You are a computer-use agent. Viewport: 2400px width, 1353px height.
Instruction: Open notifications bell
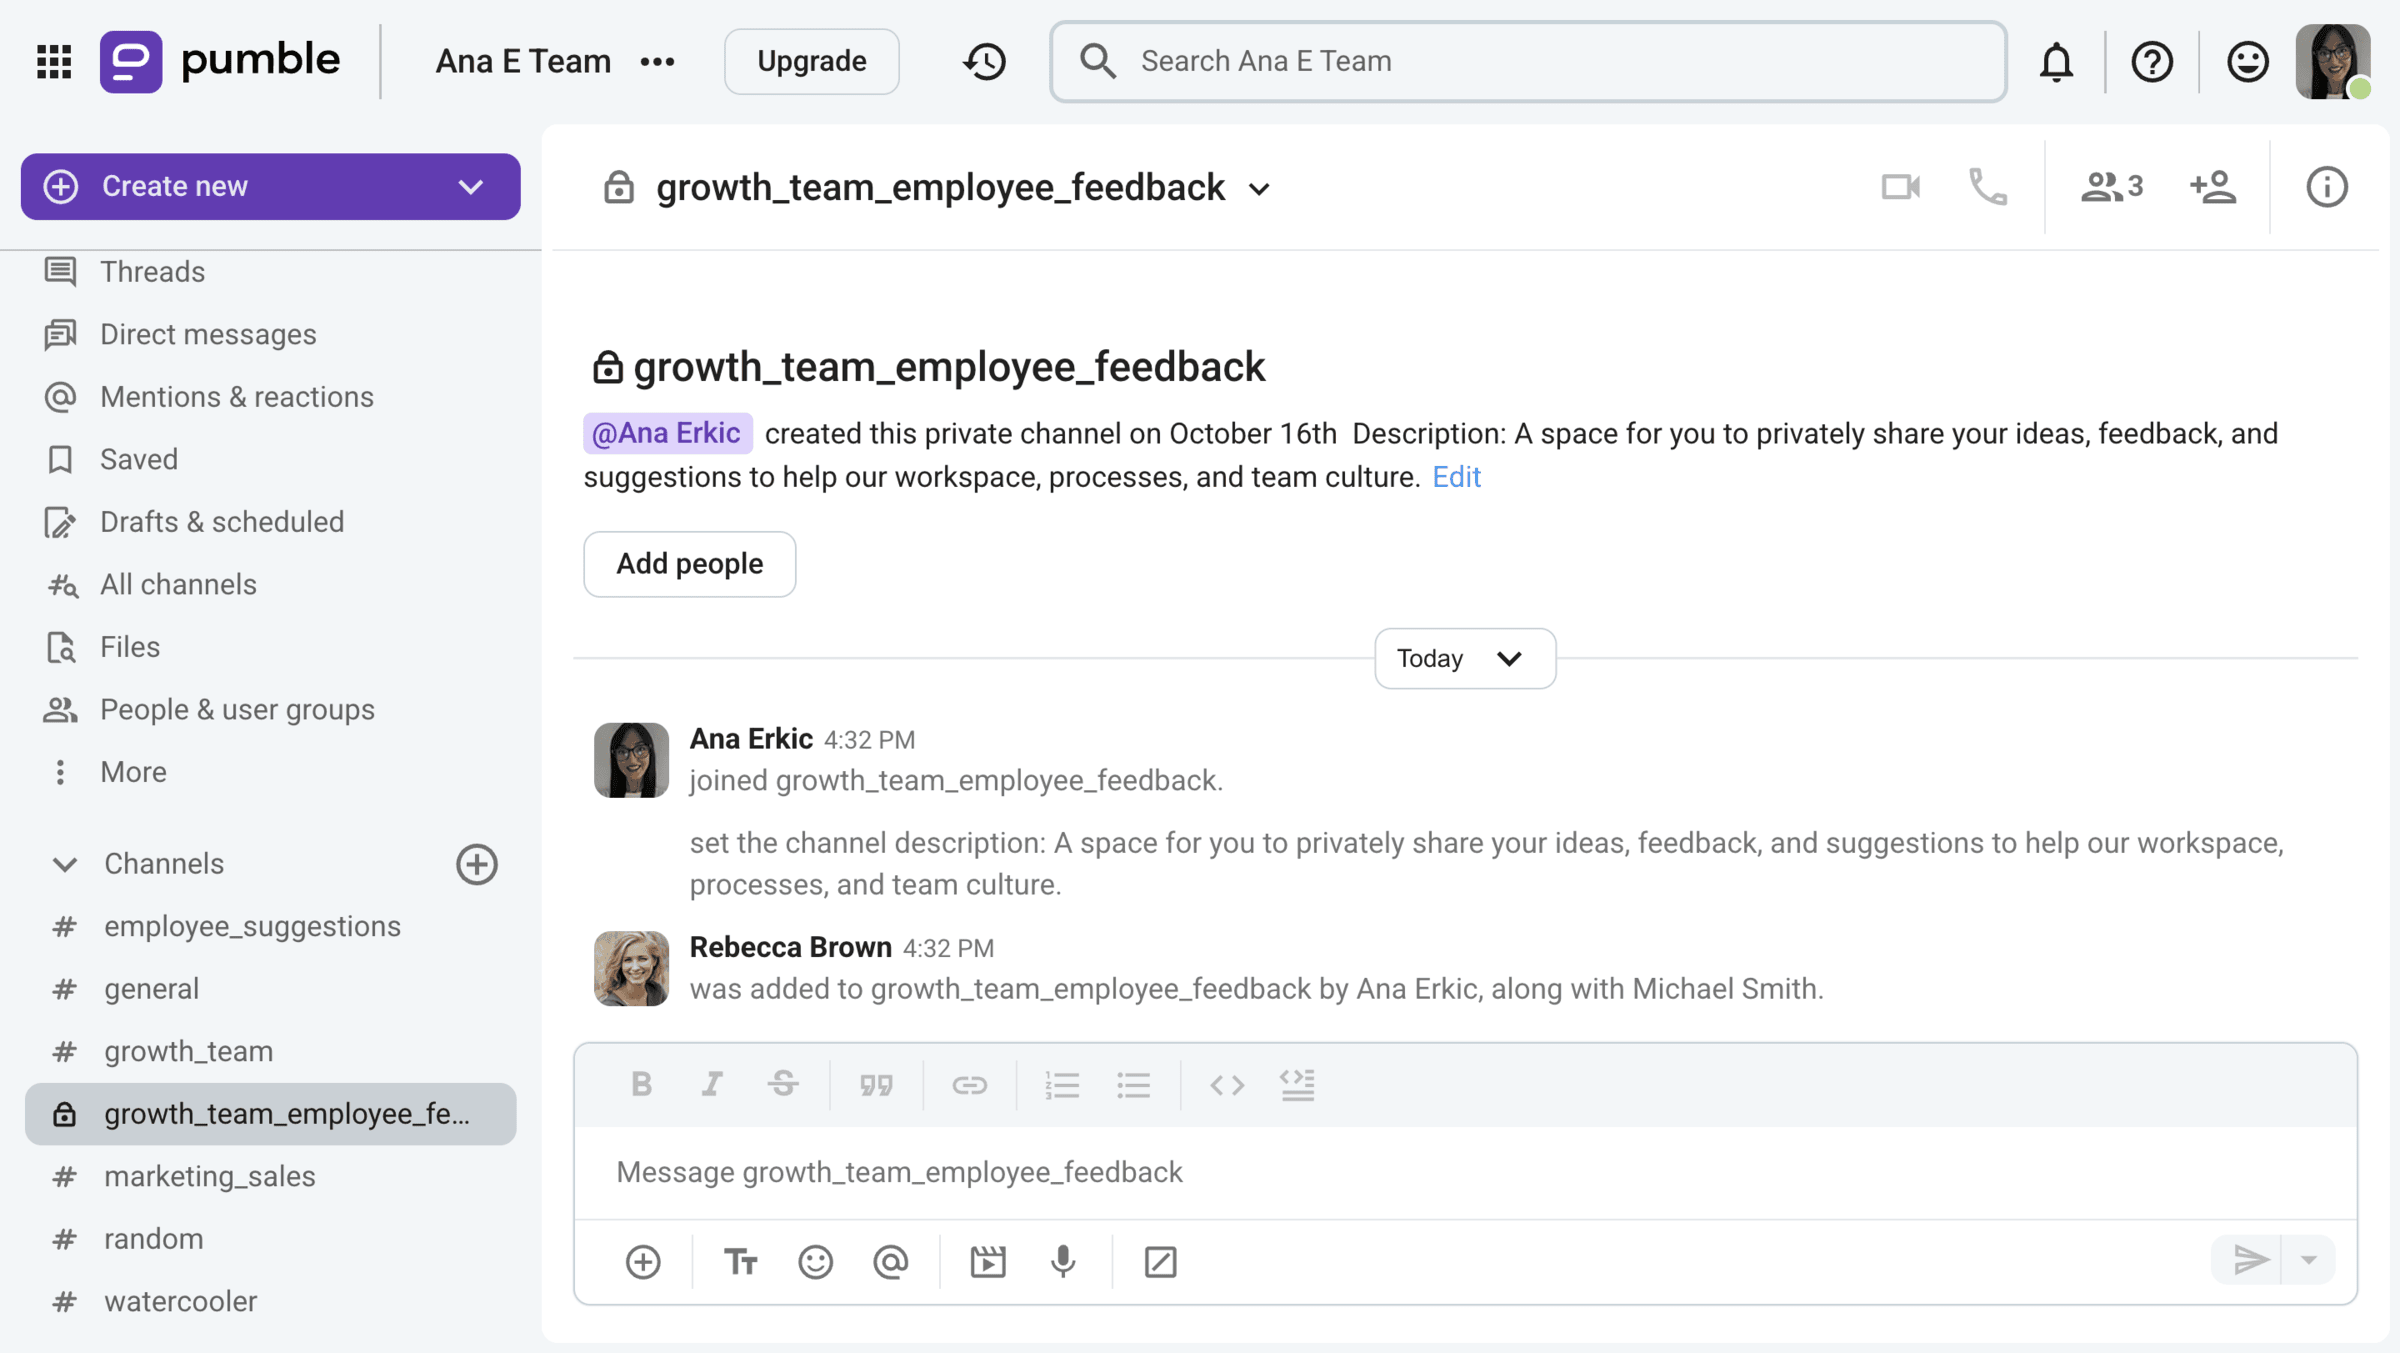[x=2056, y=62]
